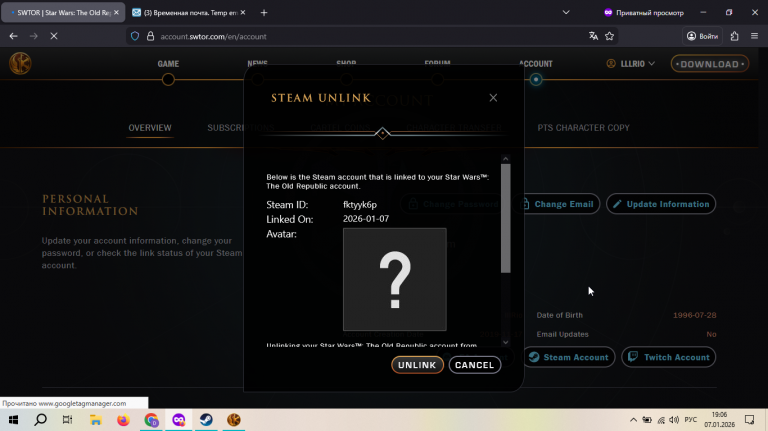Click the Войти sign-in button
Image resolution: width=768 pixels, height=431 pixels.
[x=702, y=36]
